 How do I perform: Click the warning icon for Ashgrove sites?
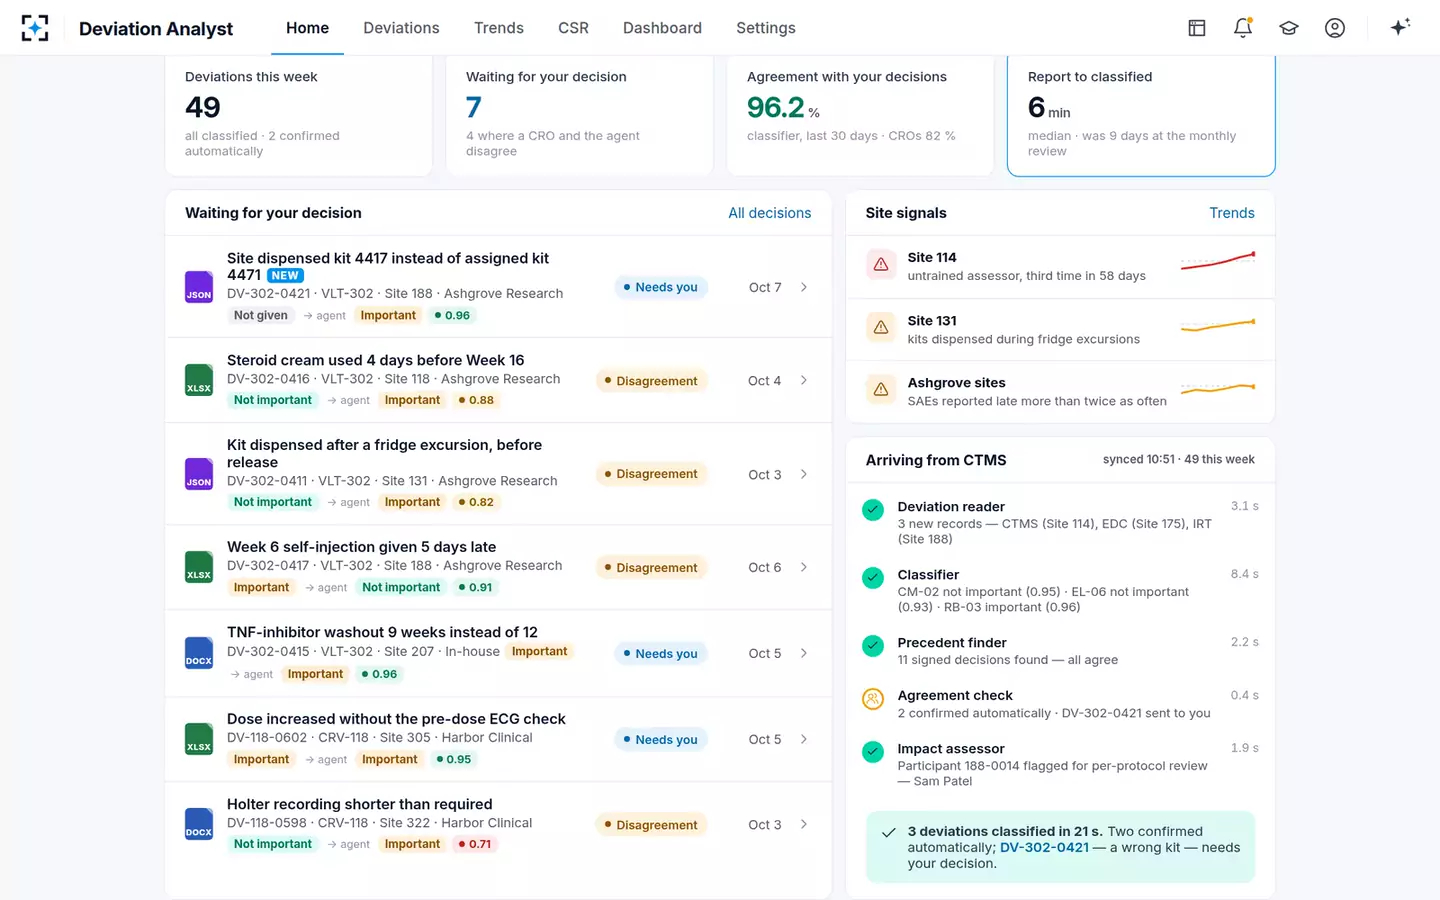click(881, 390)
